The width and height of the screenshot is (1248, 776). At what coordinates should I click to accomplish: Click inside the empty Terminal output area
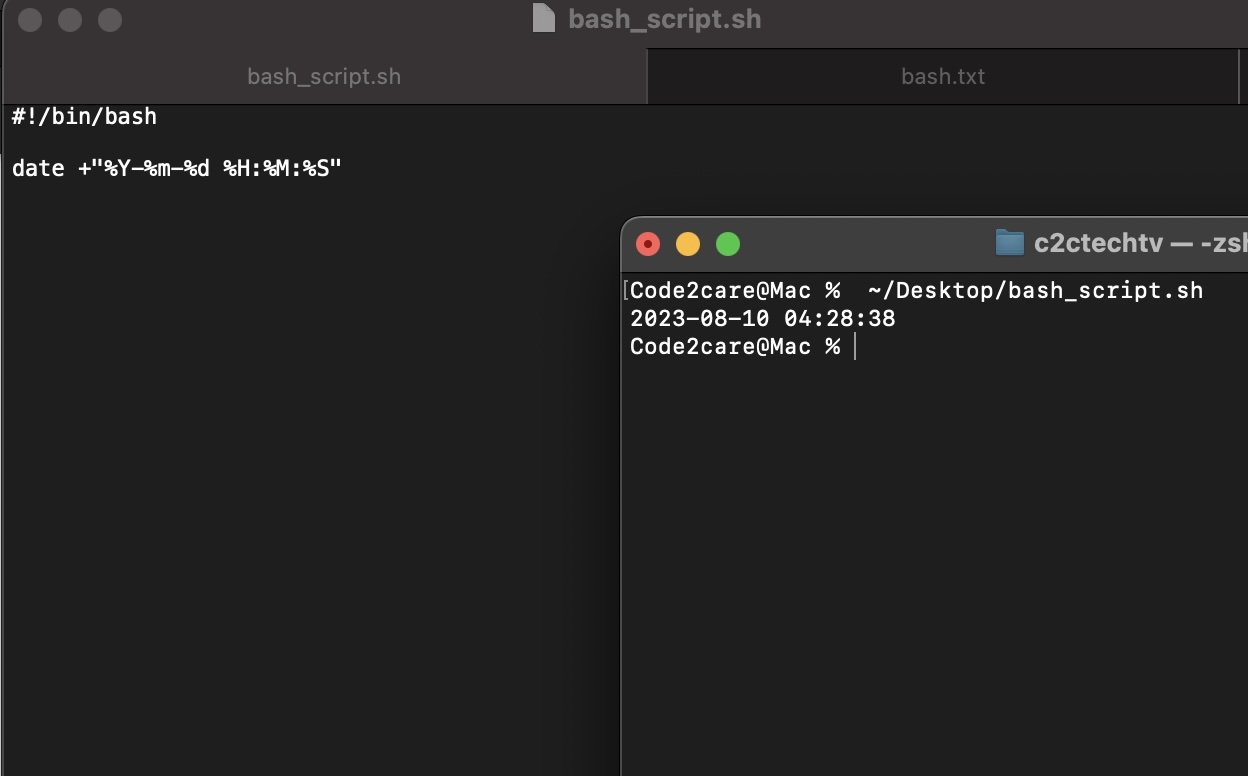(x=930, y=550)
